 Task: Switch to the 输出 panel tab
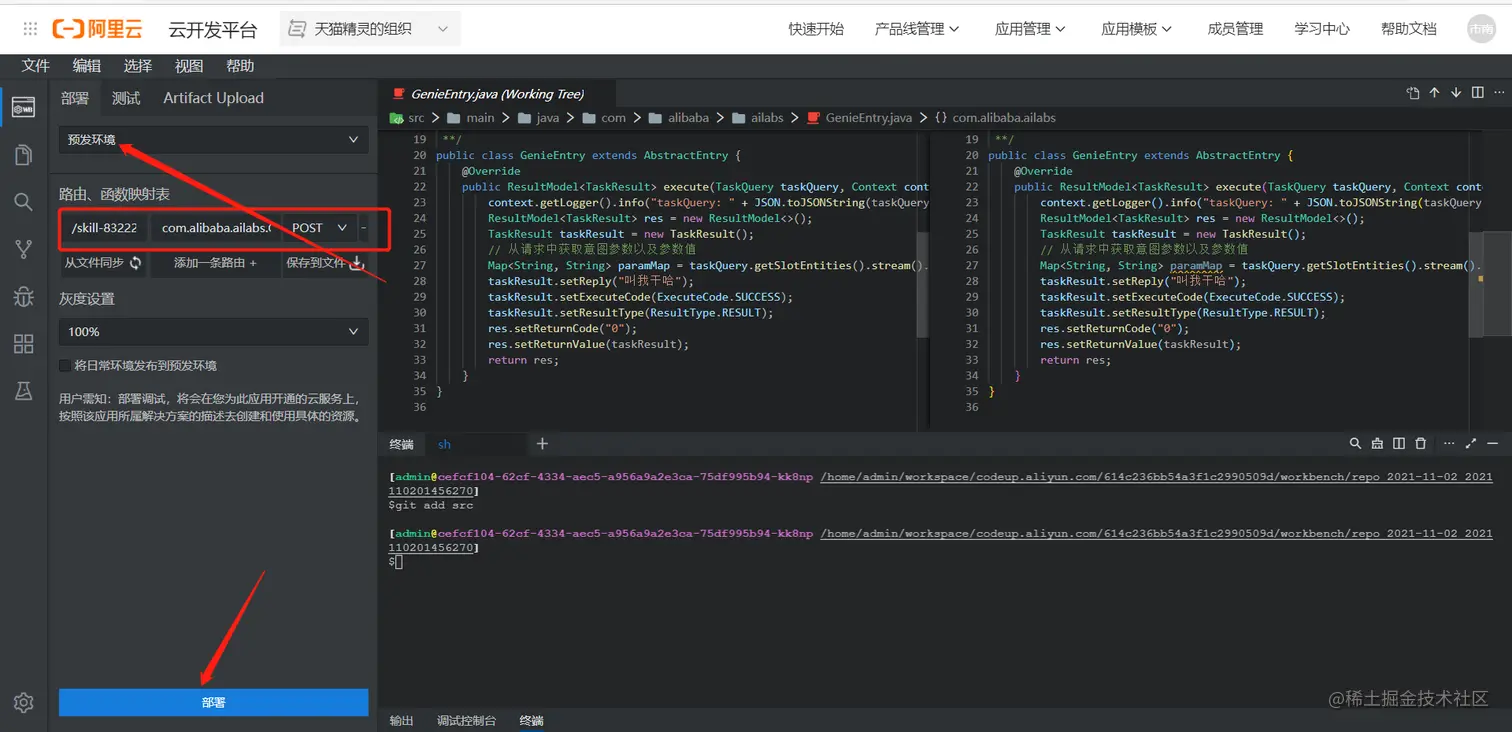click(401, 720)
